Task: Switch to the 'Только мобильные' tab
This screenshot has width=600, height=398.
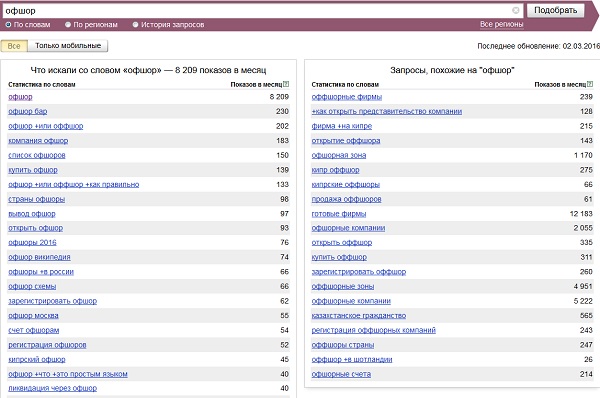Action: pos(68,46)
